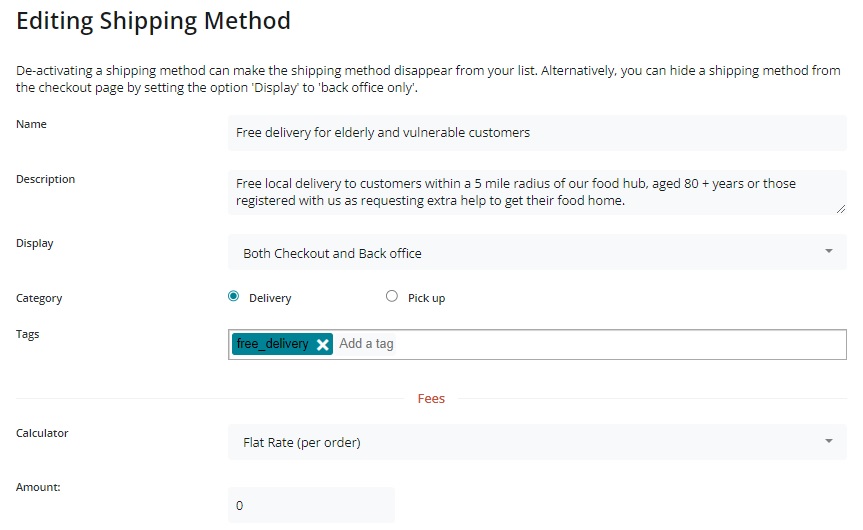The width and height of the screenshot is (863, 530).
Task: Click the 'Tags' field label
Action: click(28, 334)
